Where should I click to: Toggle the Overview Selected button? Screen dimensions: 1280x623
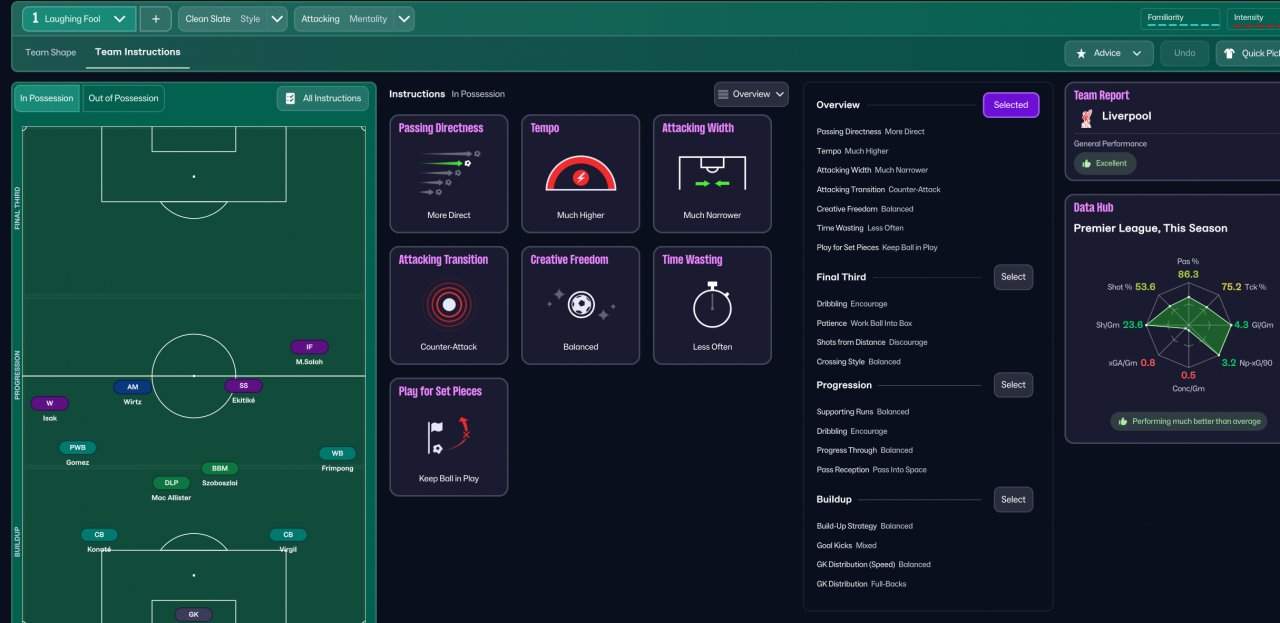pos(1011,105)
